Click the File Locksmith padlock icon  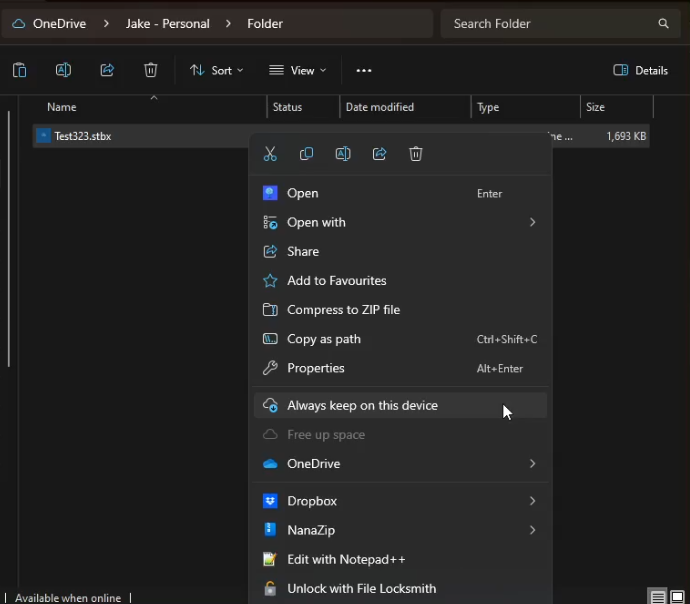[270, 588]
